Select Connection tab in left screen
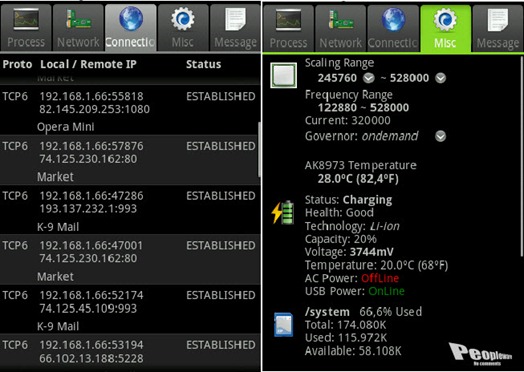 pyautogui.click(x=130, y=28)
